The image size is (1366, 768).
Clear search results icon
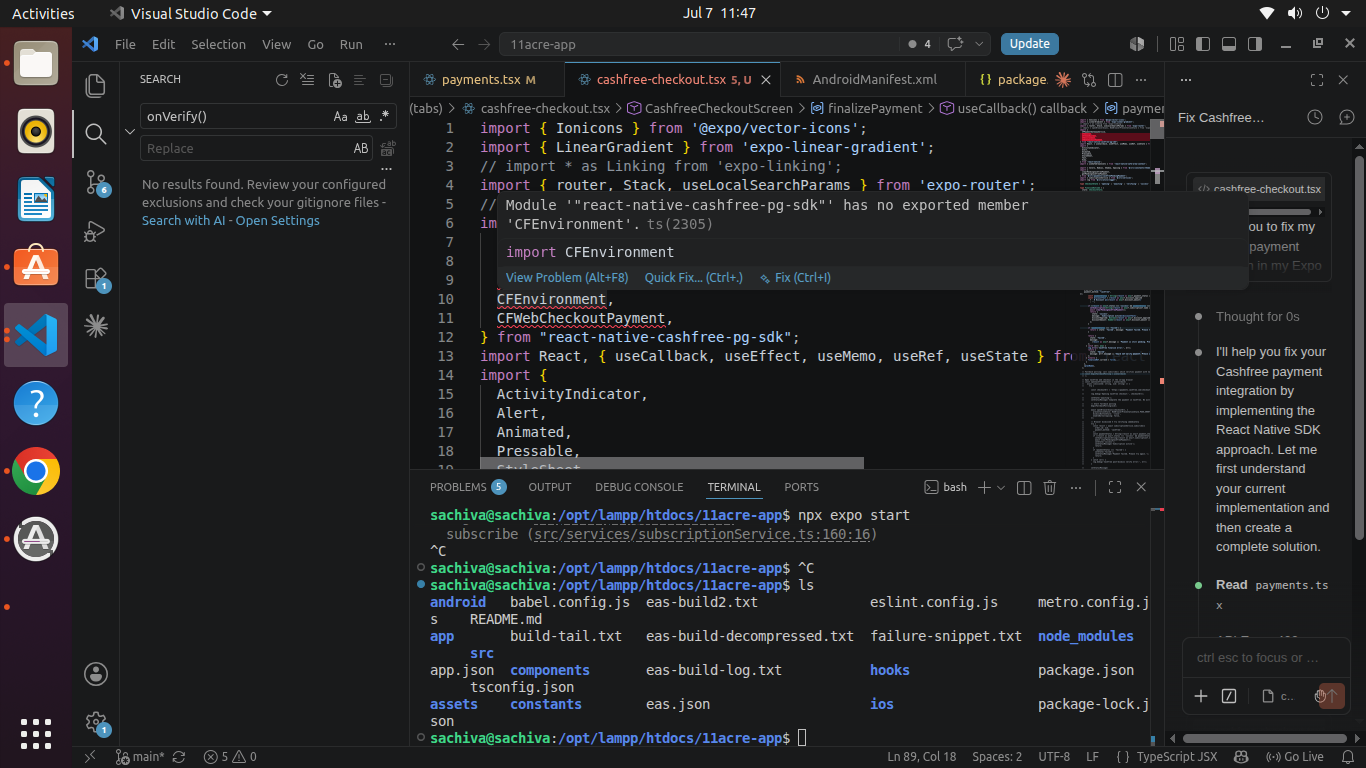pyautogui.click(x=308, y=80)
